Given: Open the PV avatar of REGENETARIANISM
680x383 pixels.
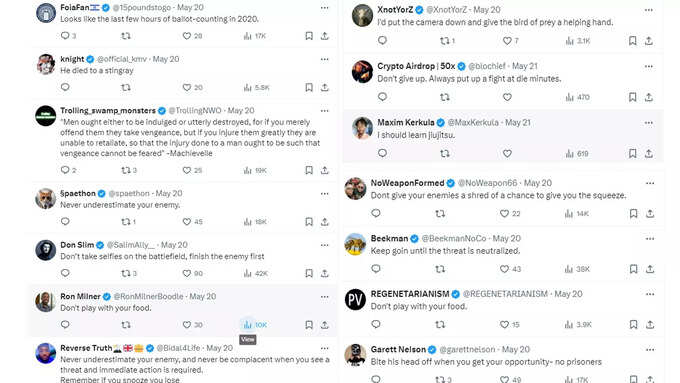Looking at the screenshot, I should [355, 299].
